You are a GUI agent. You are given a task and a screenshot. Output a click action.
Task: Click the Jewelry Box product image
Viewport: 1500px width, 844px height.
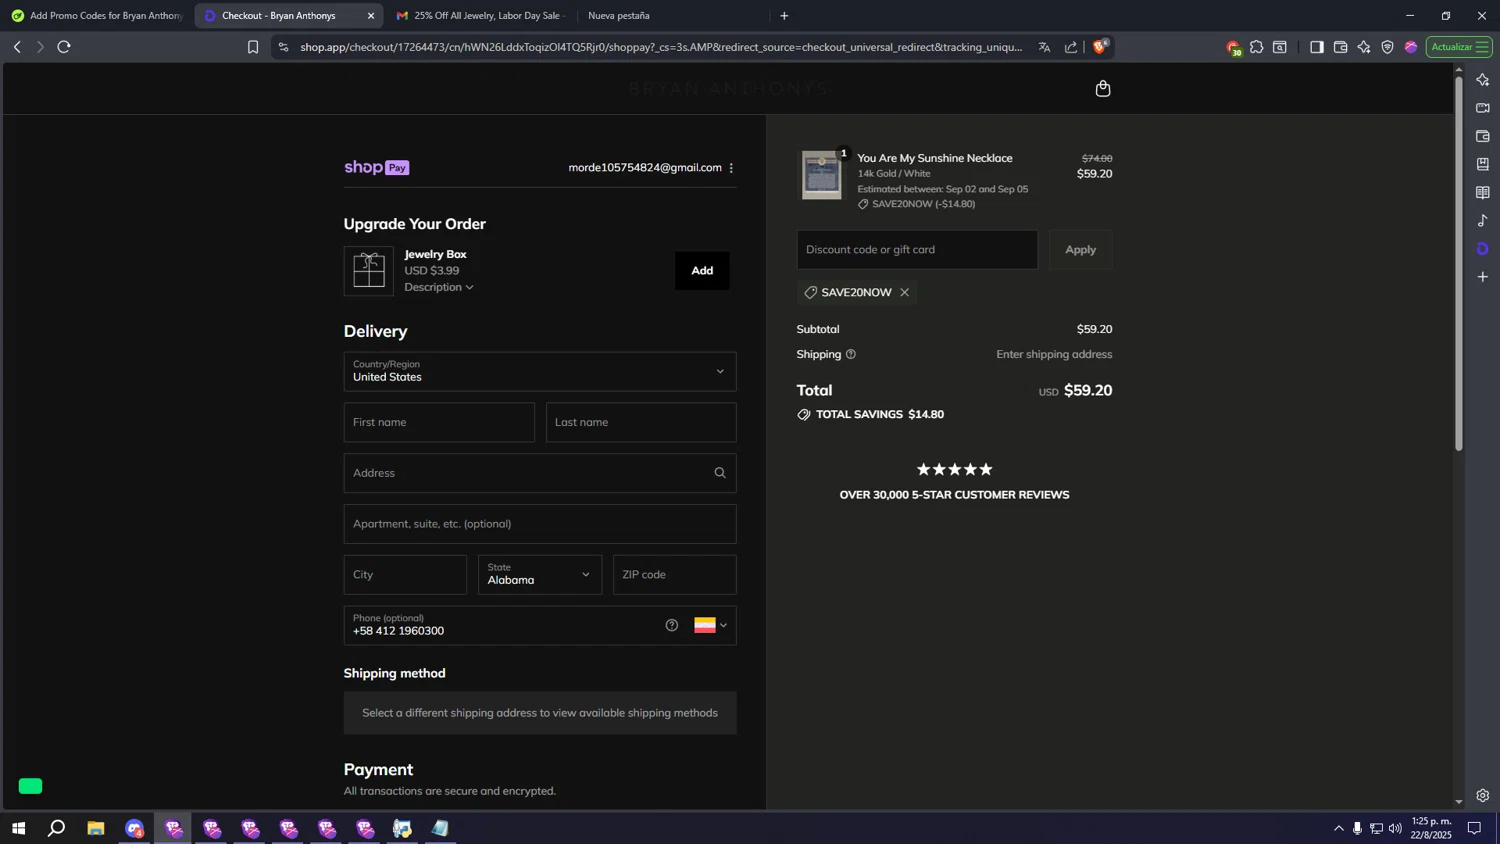coord(369,271)
